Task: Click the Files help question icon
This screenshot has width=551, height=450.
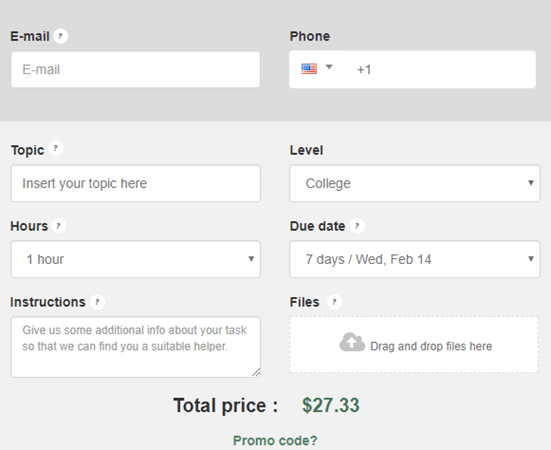Action: tap(334, 302)
